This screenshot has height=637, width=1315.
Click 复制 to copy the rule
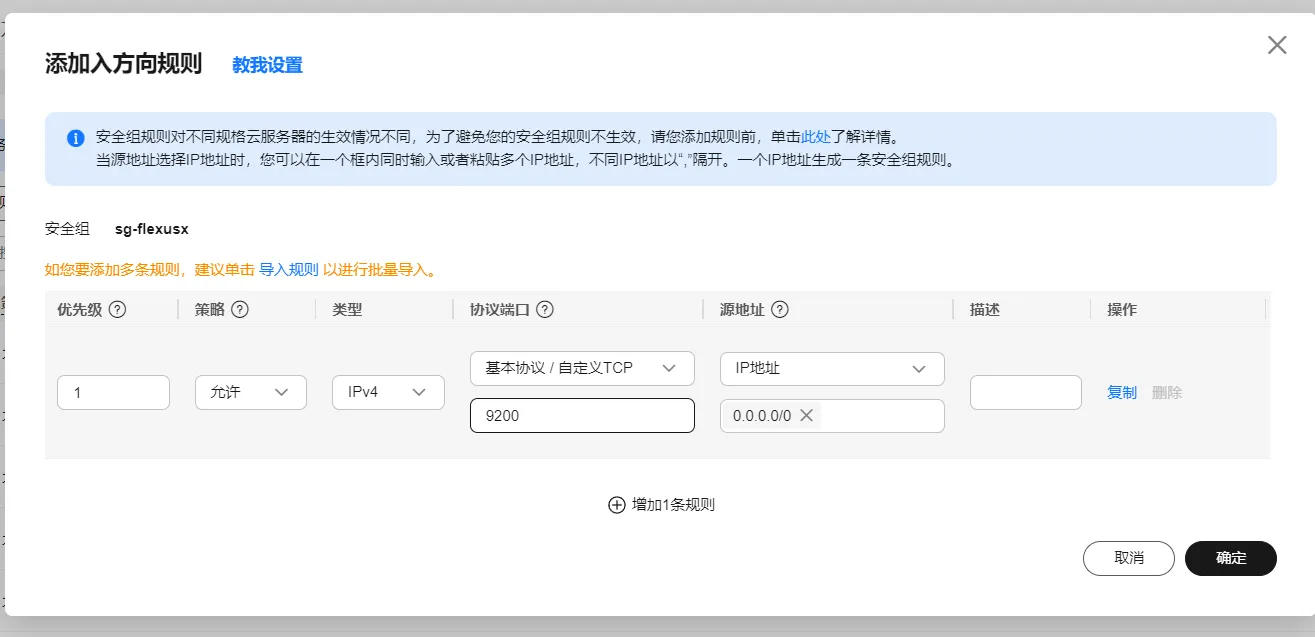tap(1122, 393)
